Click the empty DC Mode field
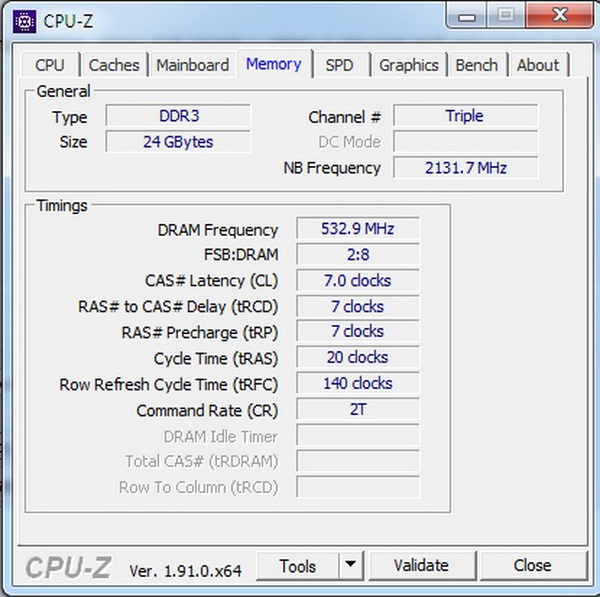 point(465,142)
